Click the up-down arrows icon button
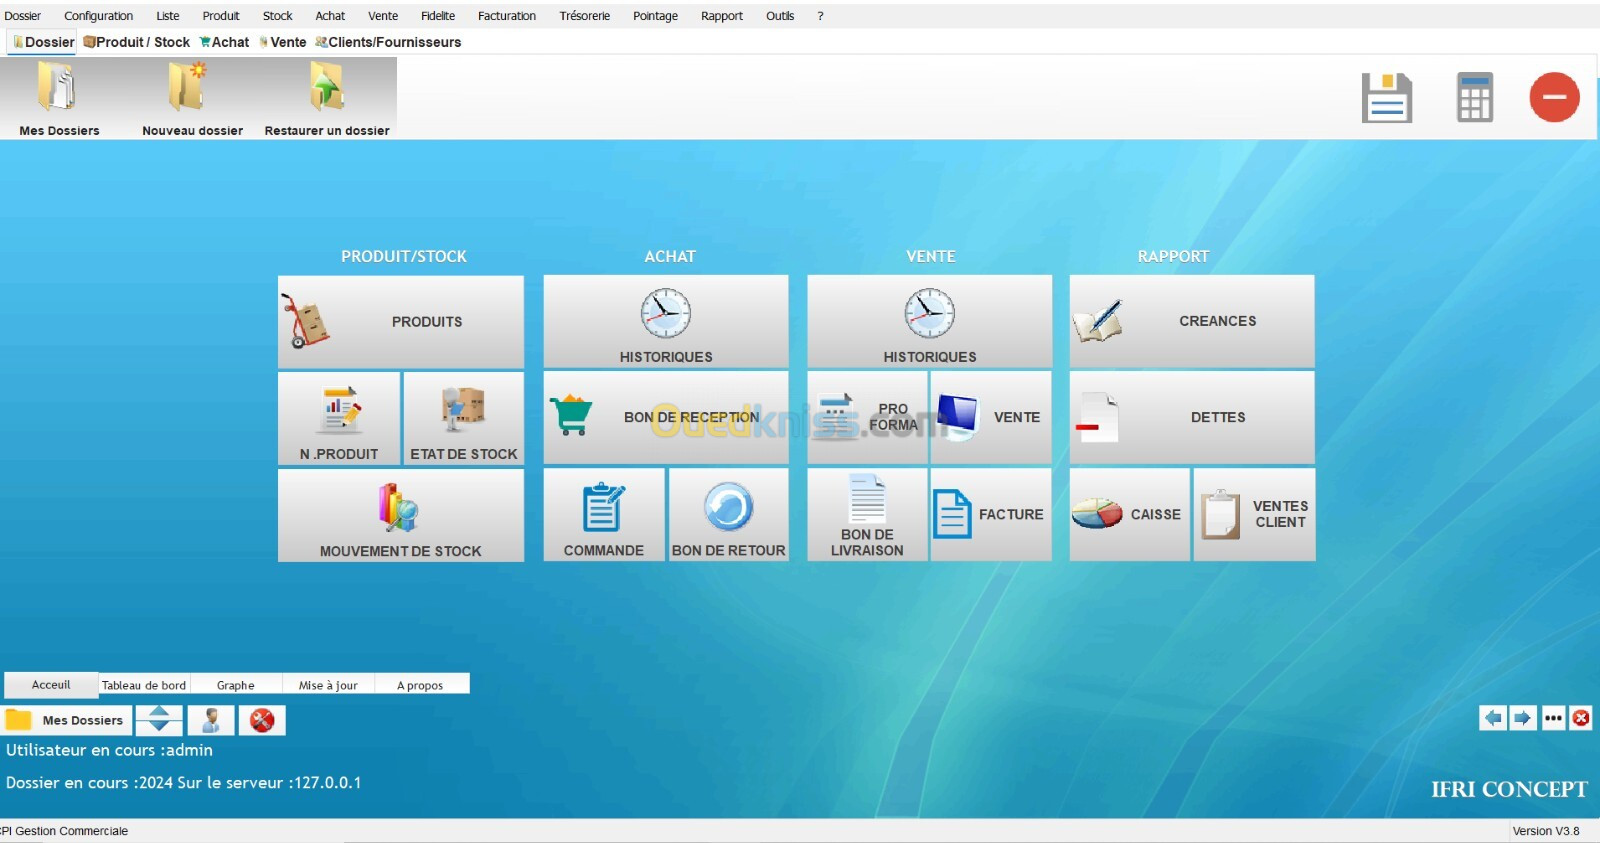This screenshot has height=843, width=1600. (x=159, y=720)
